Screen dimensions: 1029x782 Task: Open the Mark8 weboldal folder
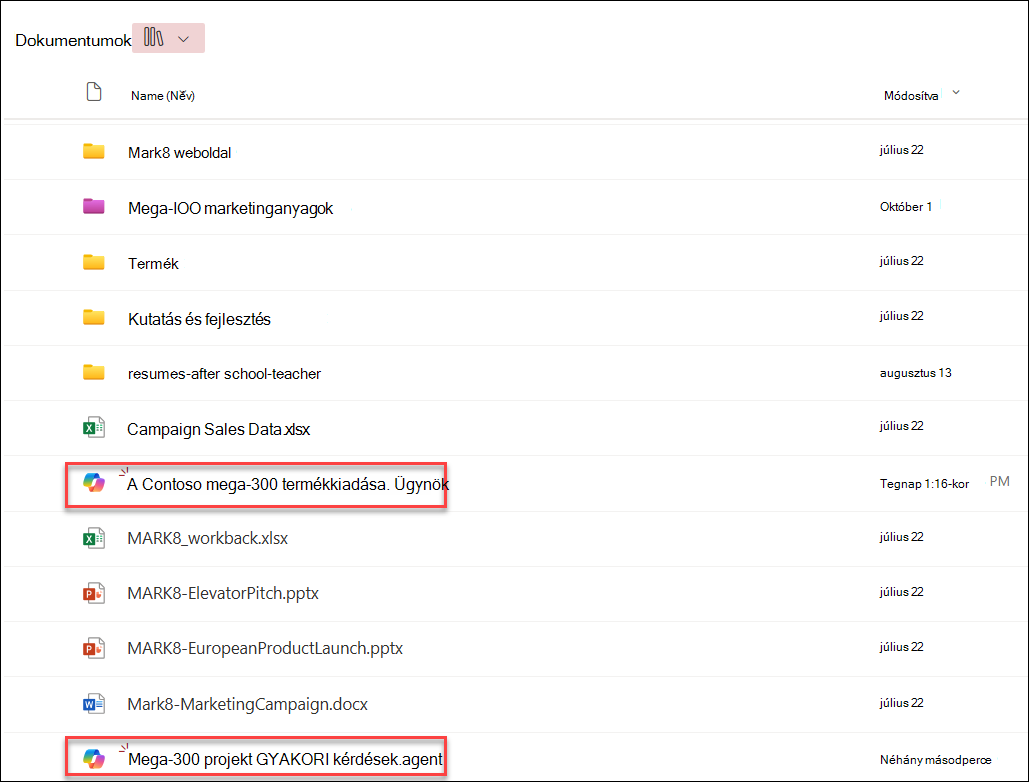[179, 153]
